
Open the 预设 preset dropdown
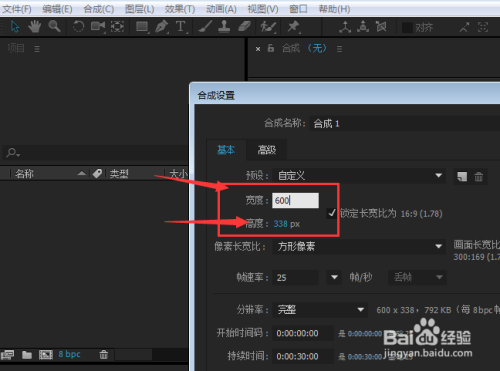359,176
